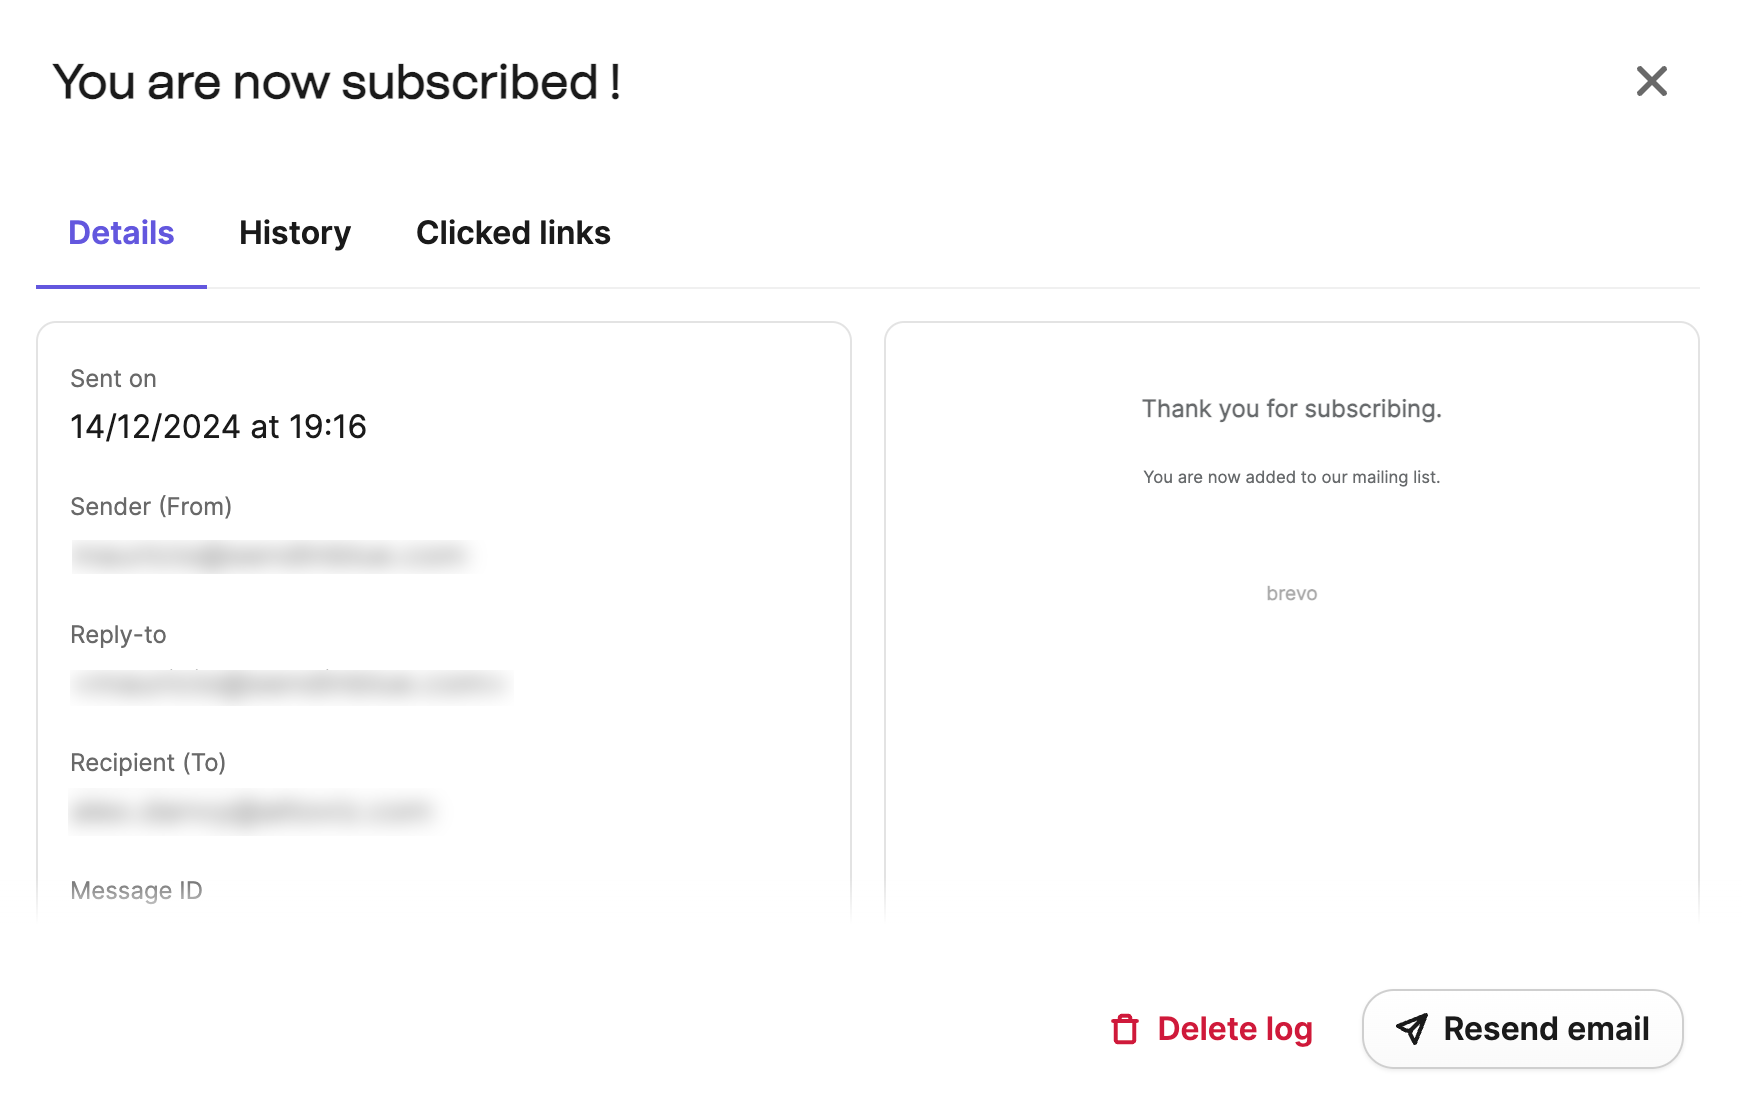Click the blurred Recipient (To) address
The width and height of the screenshot is (1742, 1114).
[254, 811]
